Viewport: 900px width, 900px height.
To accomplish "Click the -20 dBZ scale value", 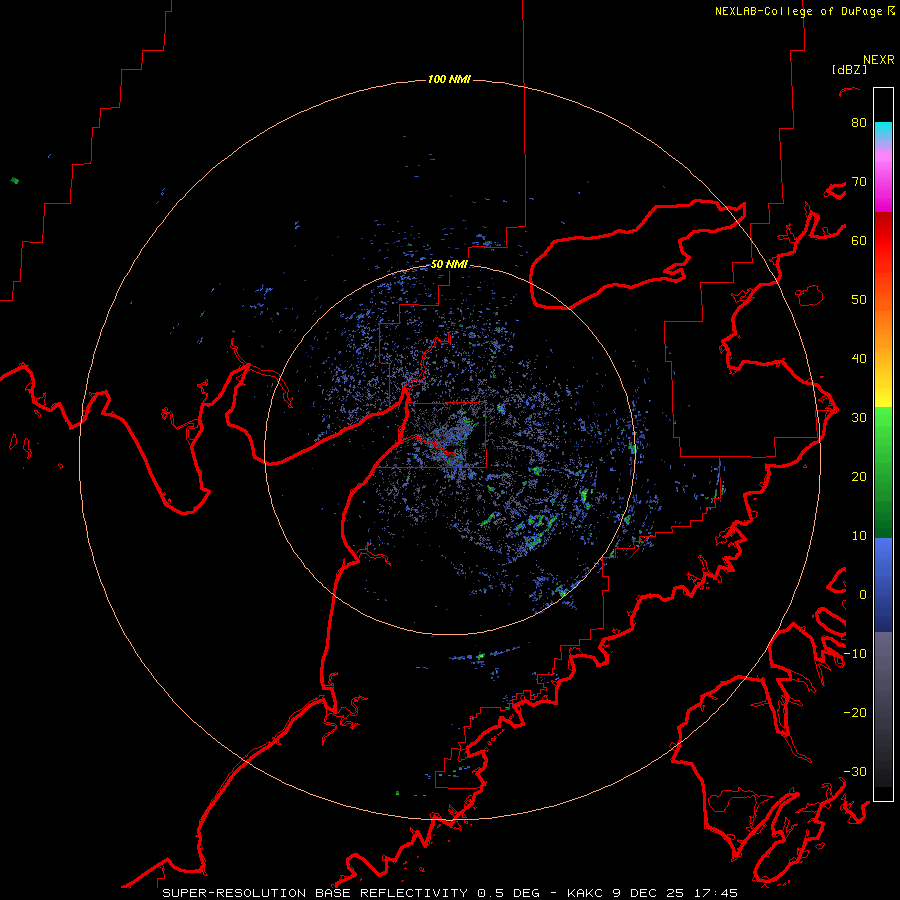I will tap(855, 712).
